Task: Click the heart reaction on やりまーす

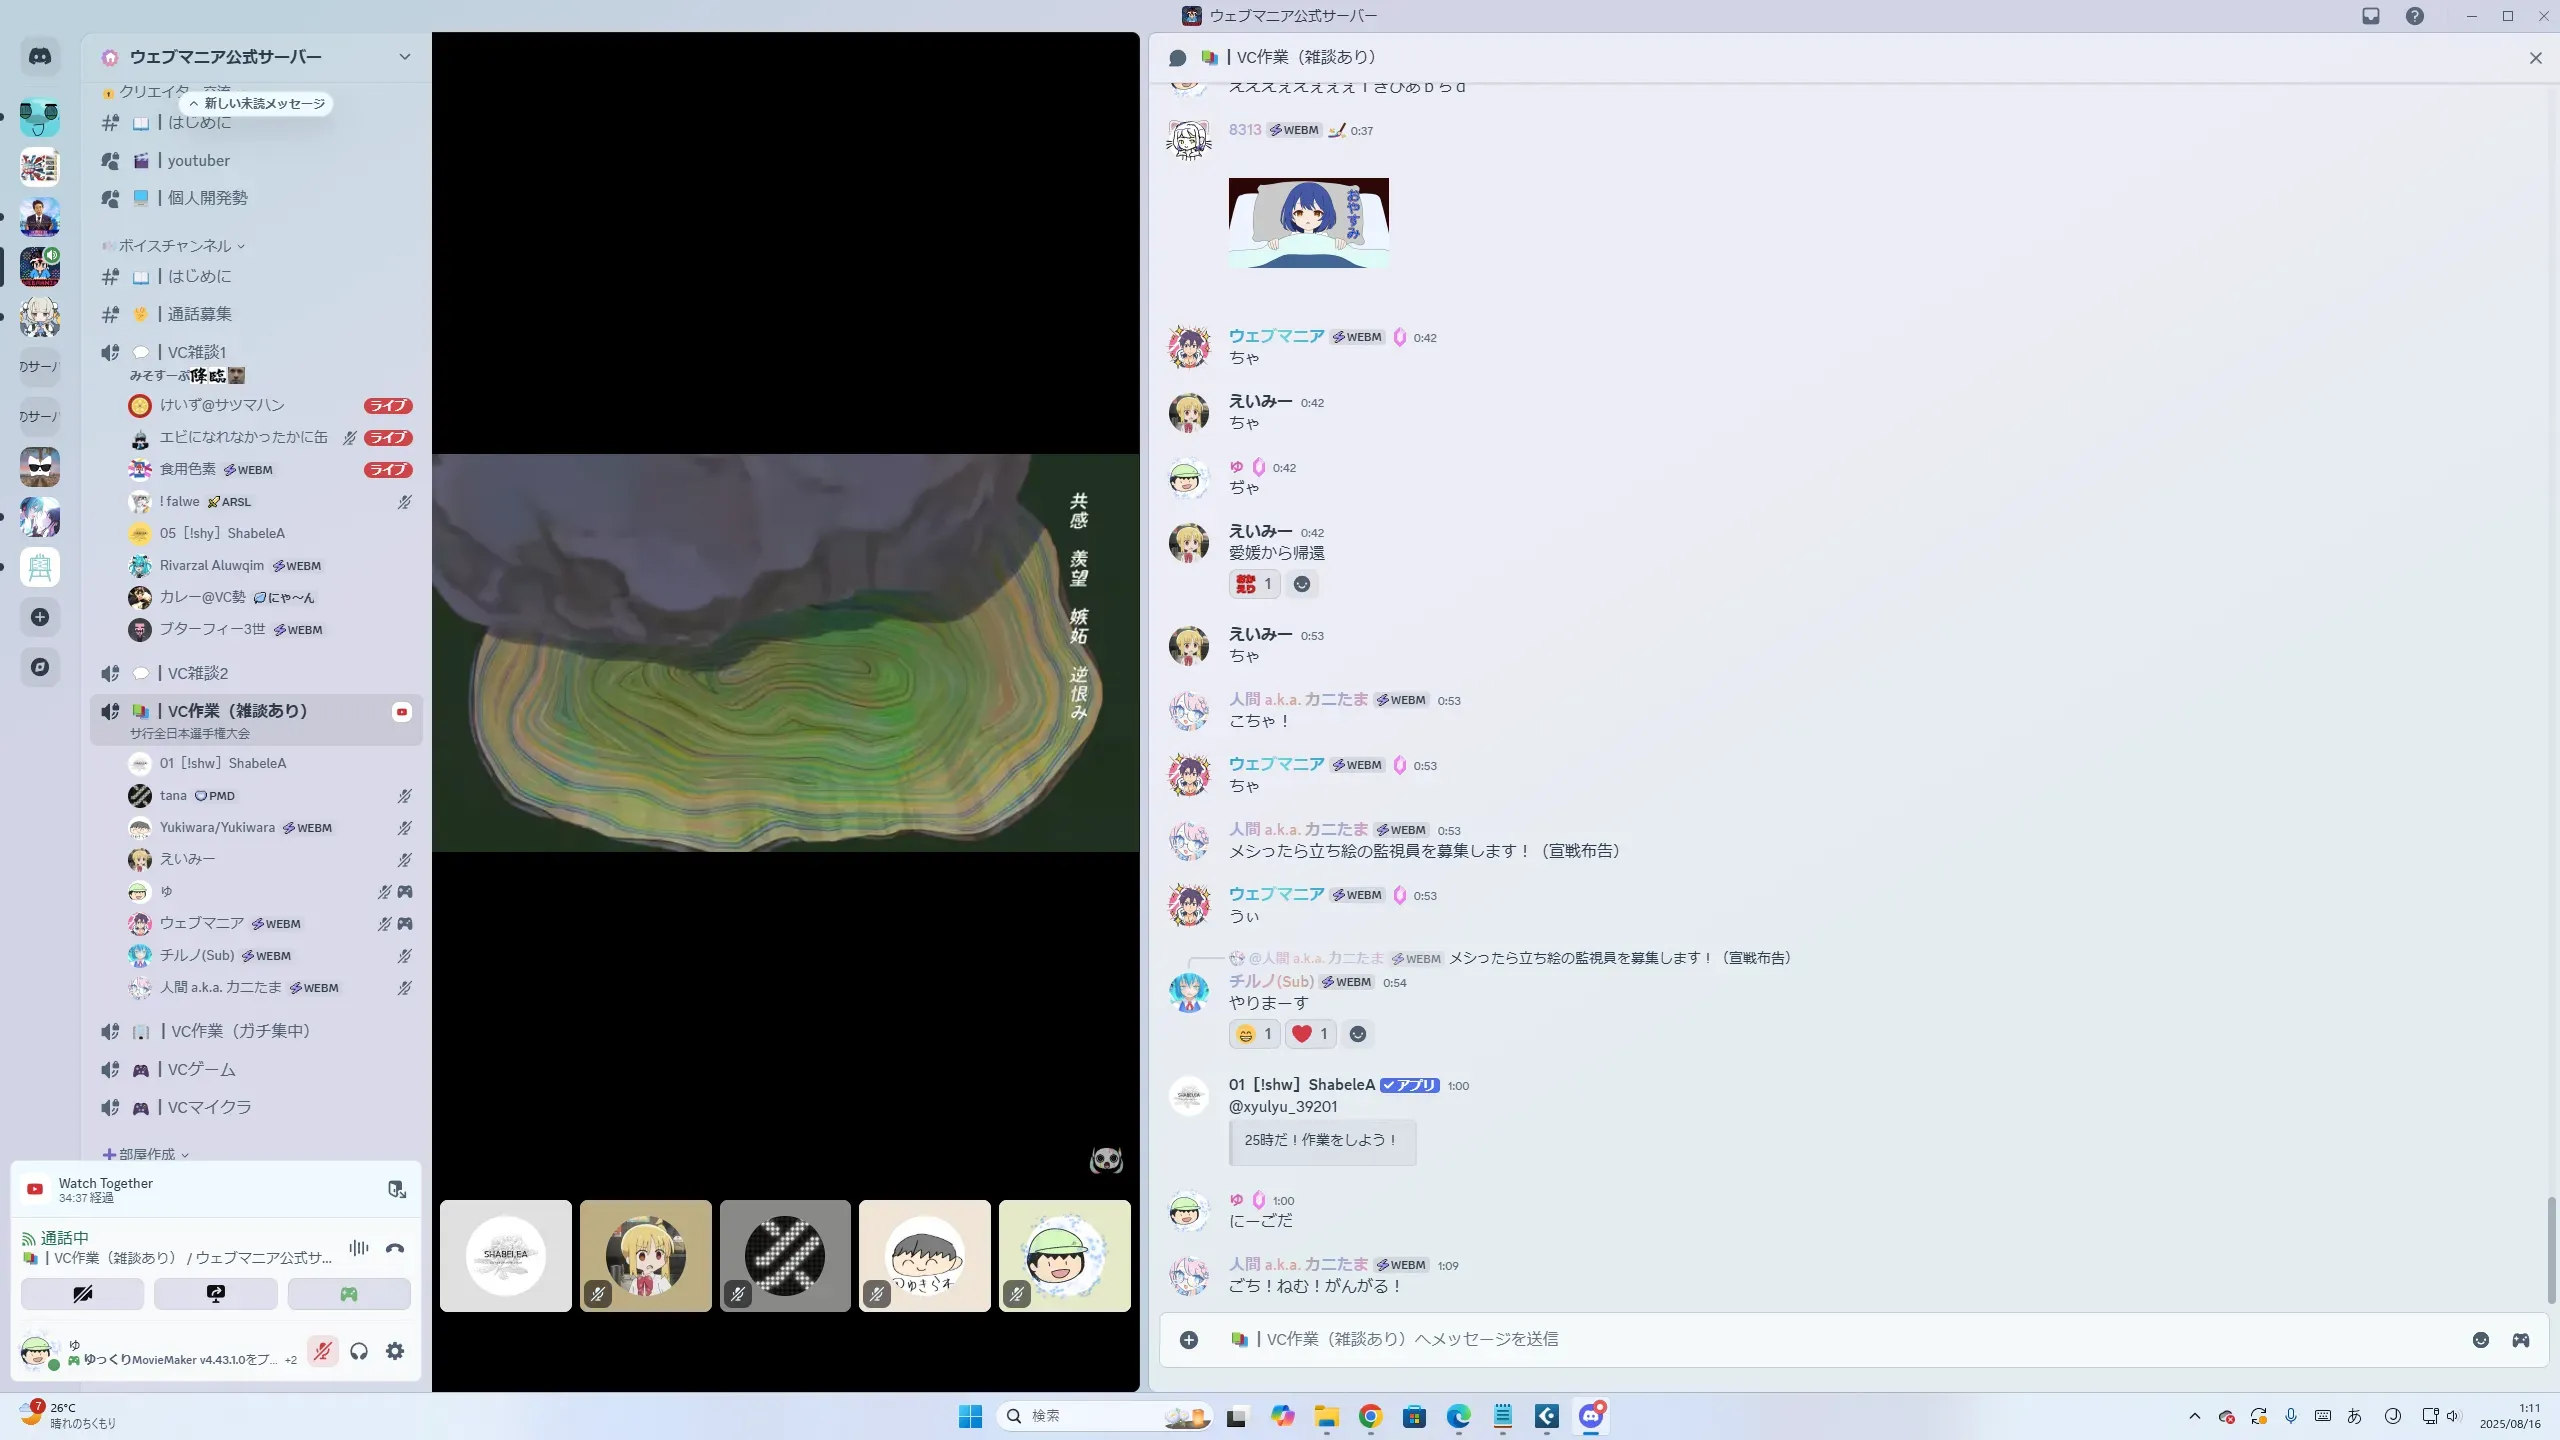Action: pyautogui.click(x=1309, y=1034)
